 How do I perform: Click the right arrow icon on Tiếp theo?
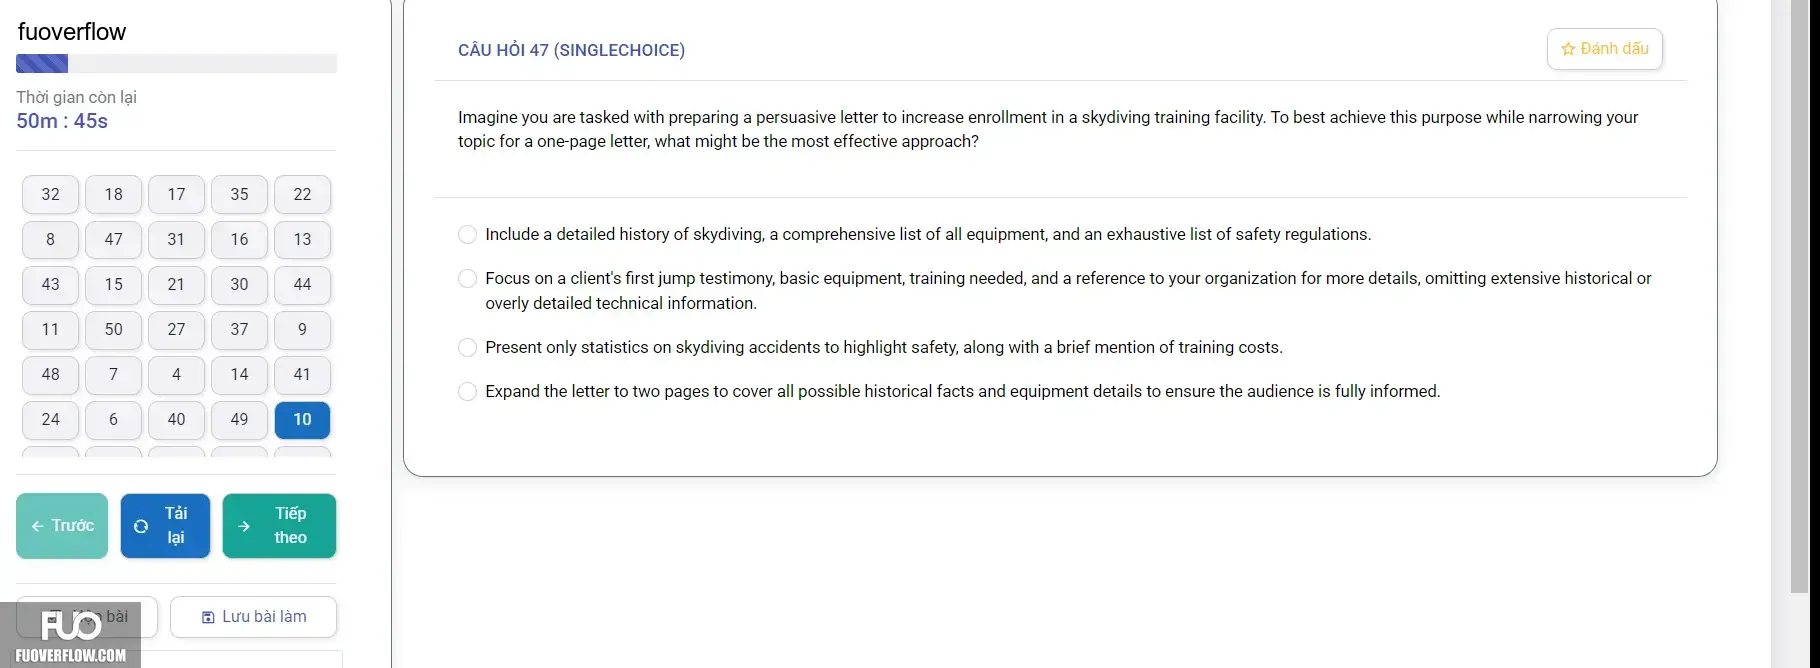coord(244,526)
